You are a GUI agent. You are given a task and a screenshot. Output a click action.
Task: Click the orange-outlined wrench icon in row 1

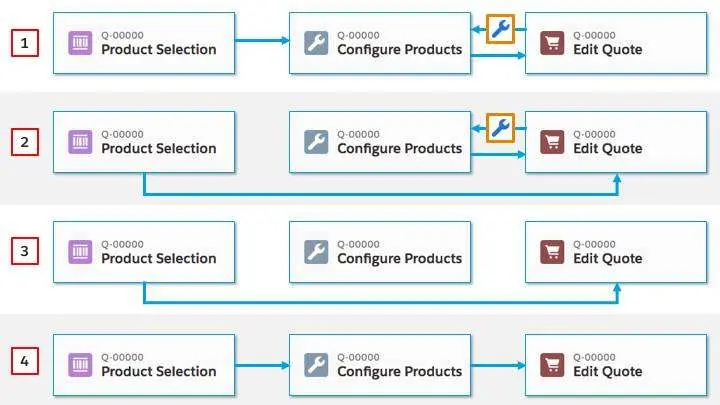[501, 30]
